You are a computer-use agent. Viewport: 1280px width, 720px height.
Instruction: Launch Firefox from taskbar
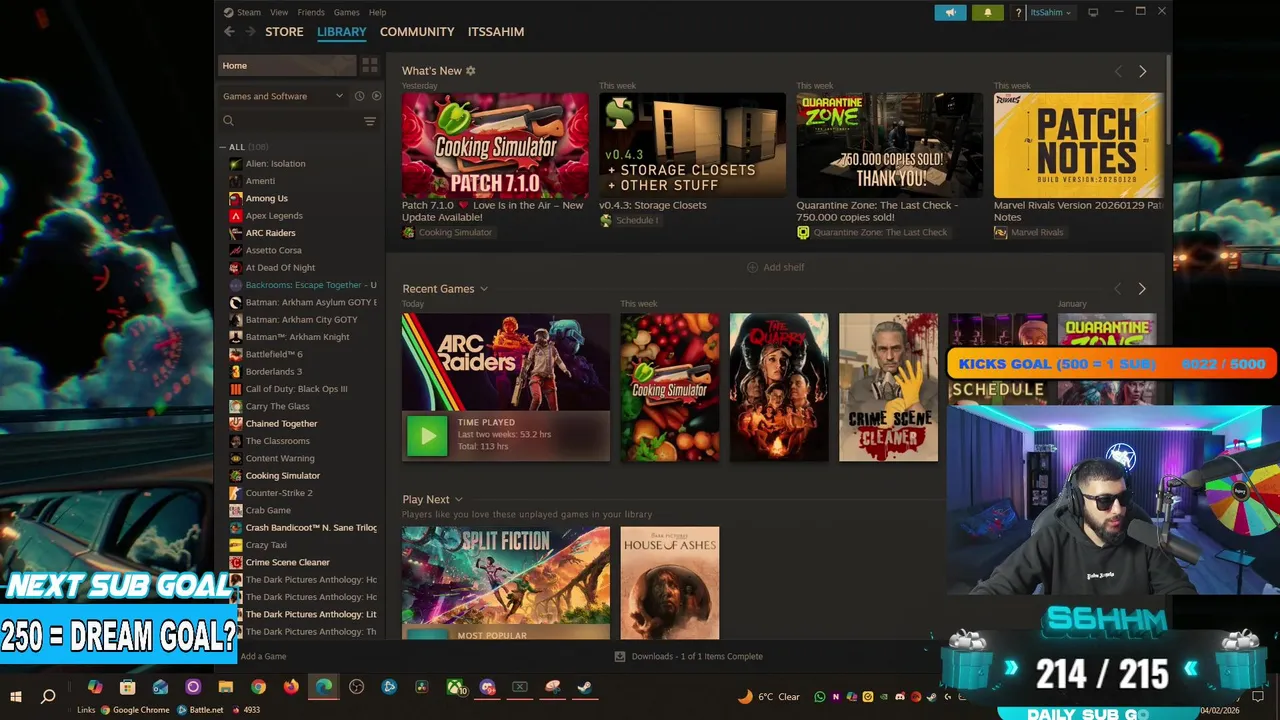click(291, 687)
